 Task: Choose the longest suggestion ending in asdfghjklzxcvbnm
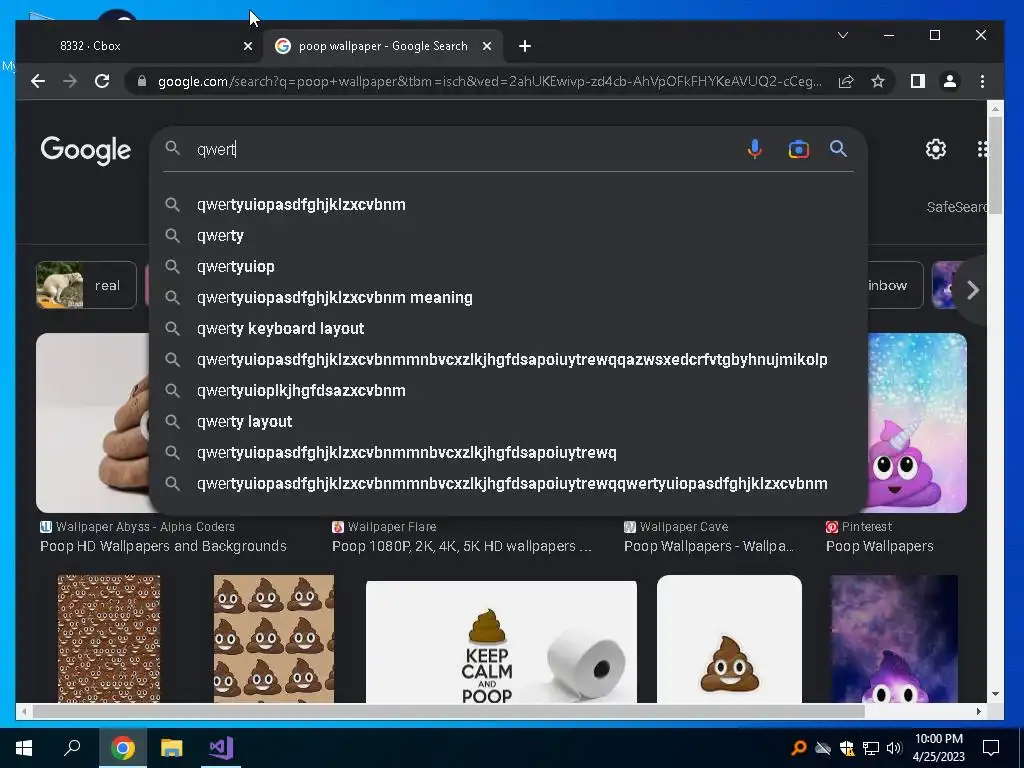pos(508,484)
